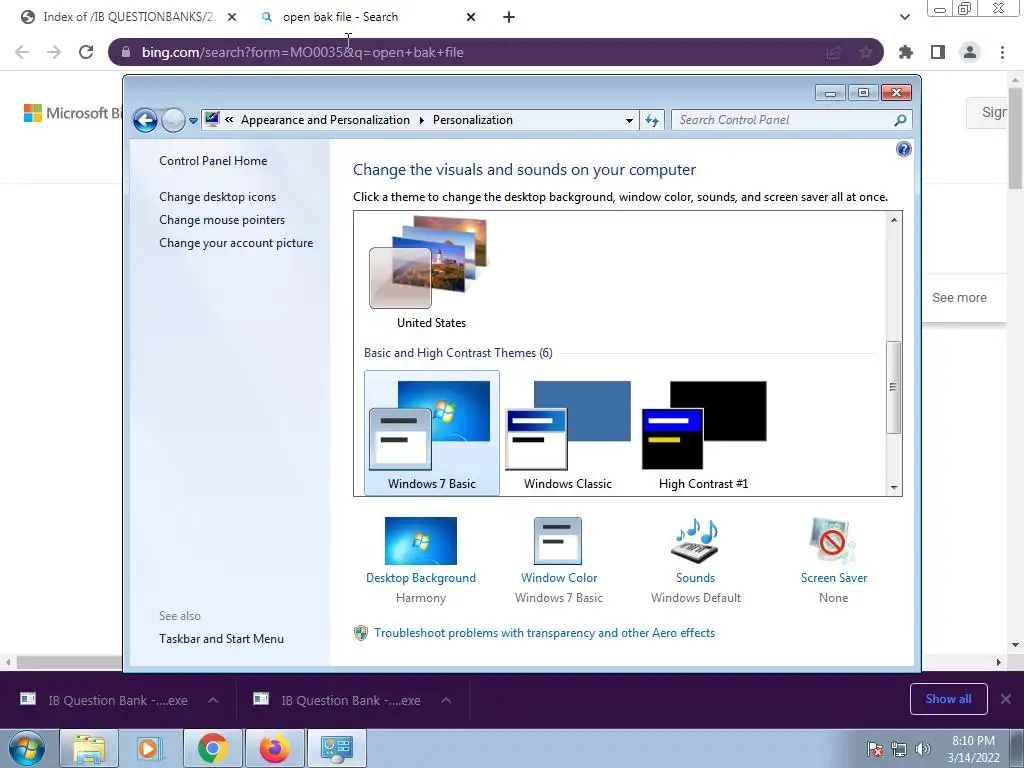
Task: Select the High Contrast #1 theme
Action: pyautogui.click(x=703, y=432)
